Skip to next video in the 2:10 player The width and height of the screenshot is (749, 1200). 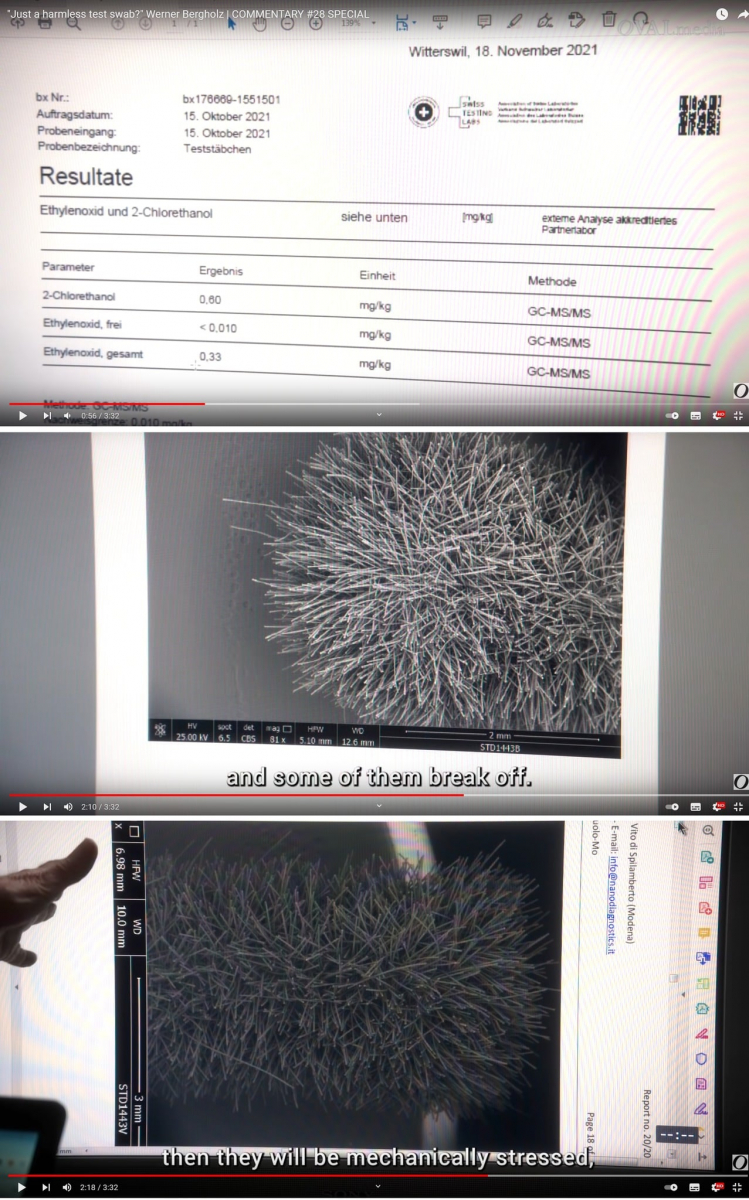point(46,806)
